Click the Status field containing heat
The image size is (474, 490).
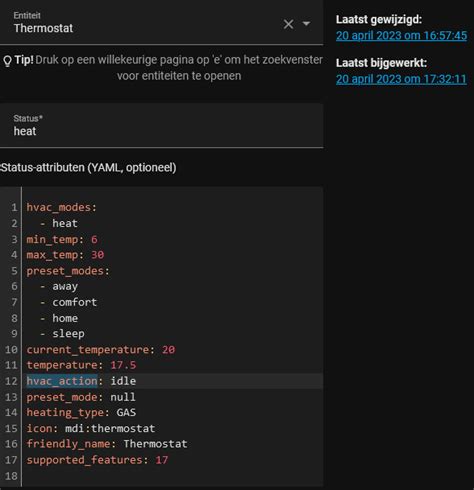[161, 125]
